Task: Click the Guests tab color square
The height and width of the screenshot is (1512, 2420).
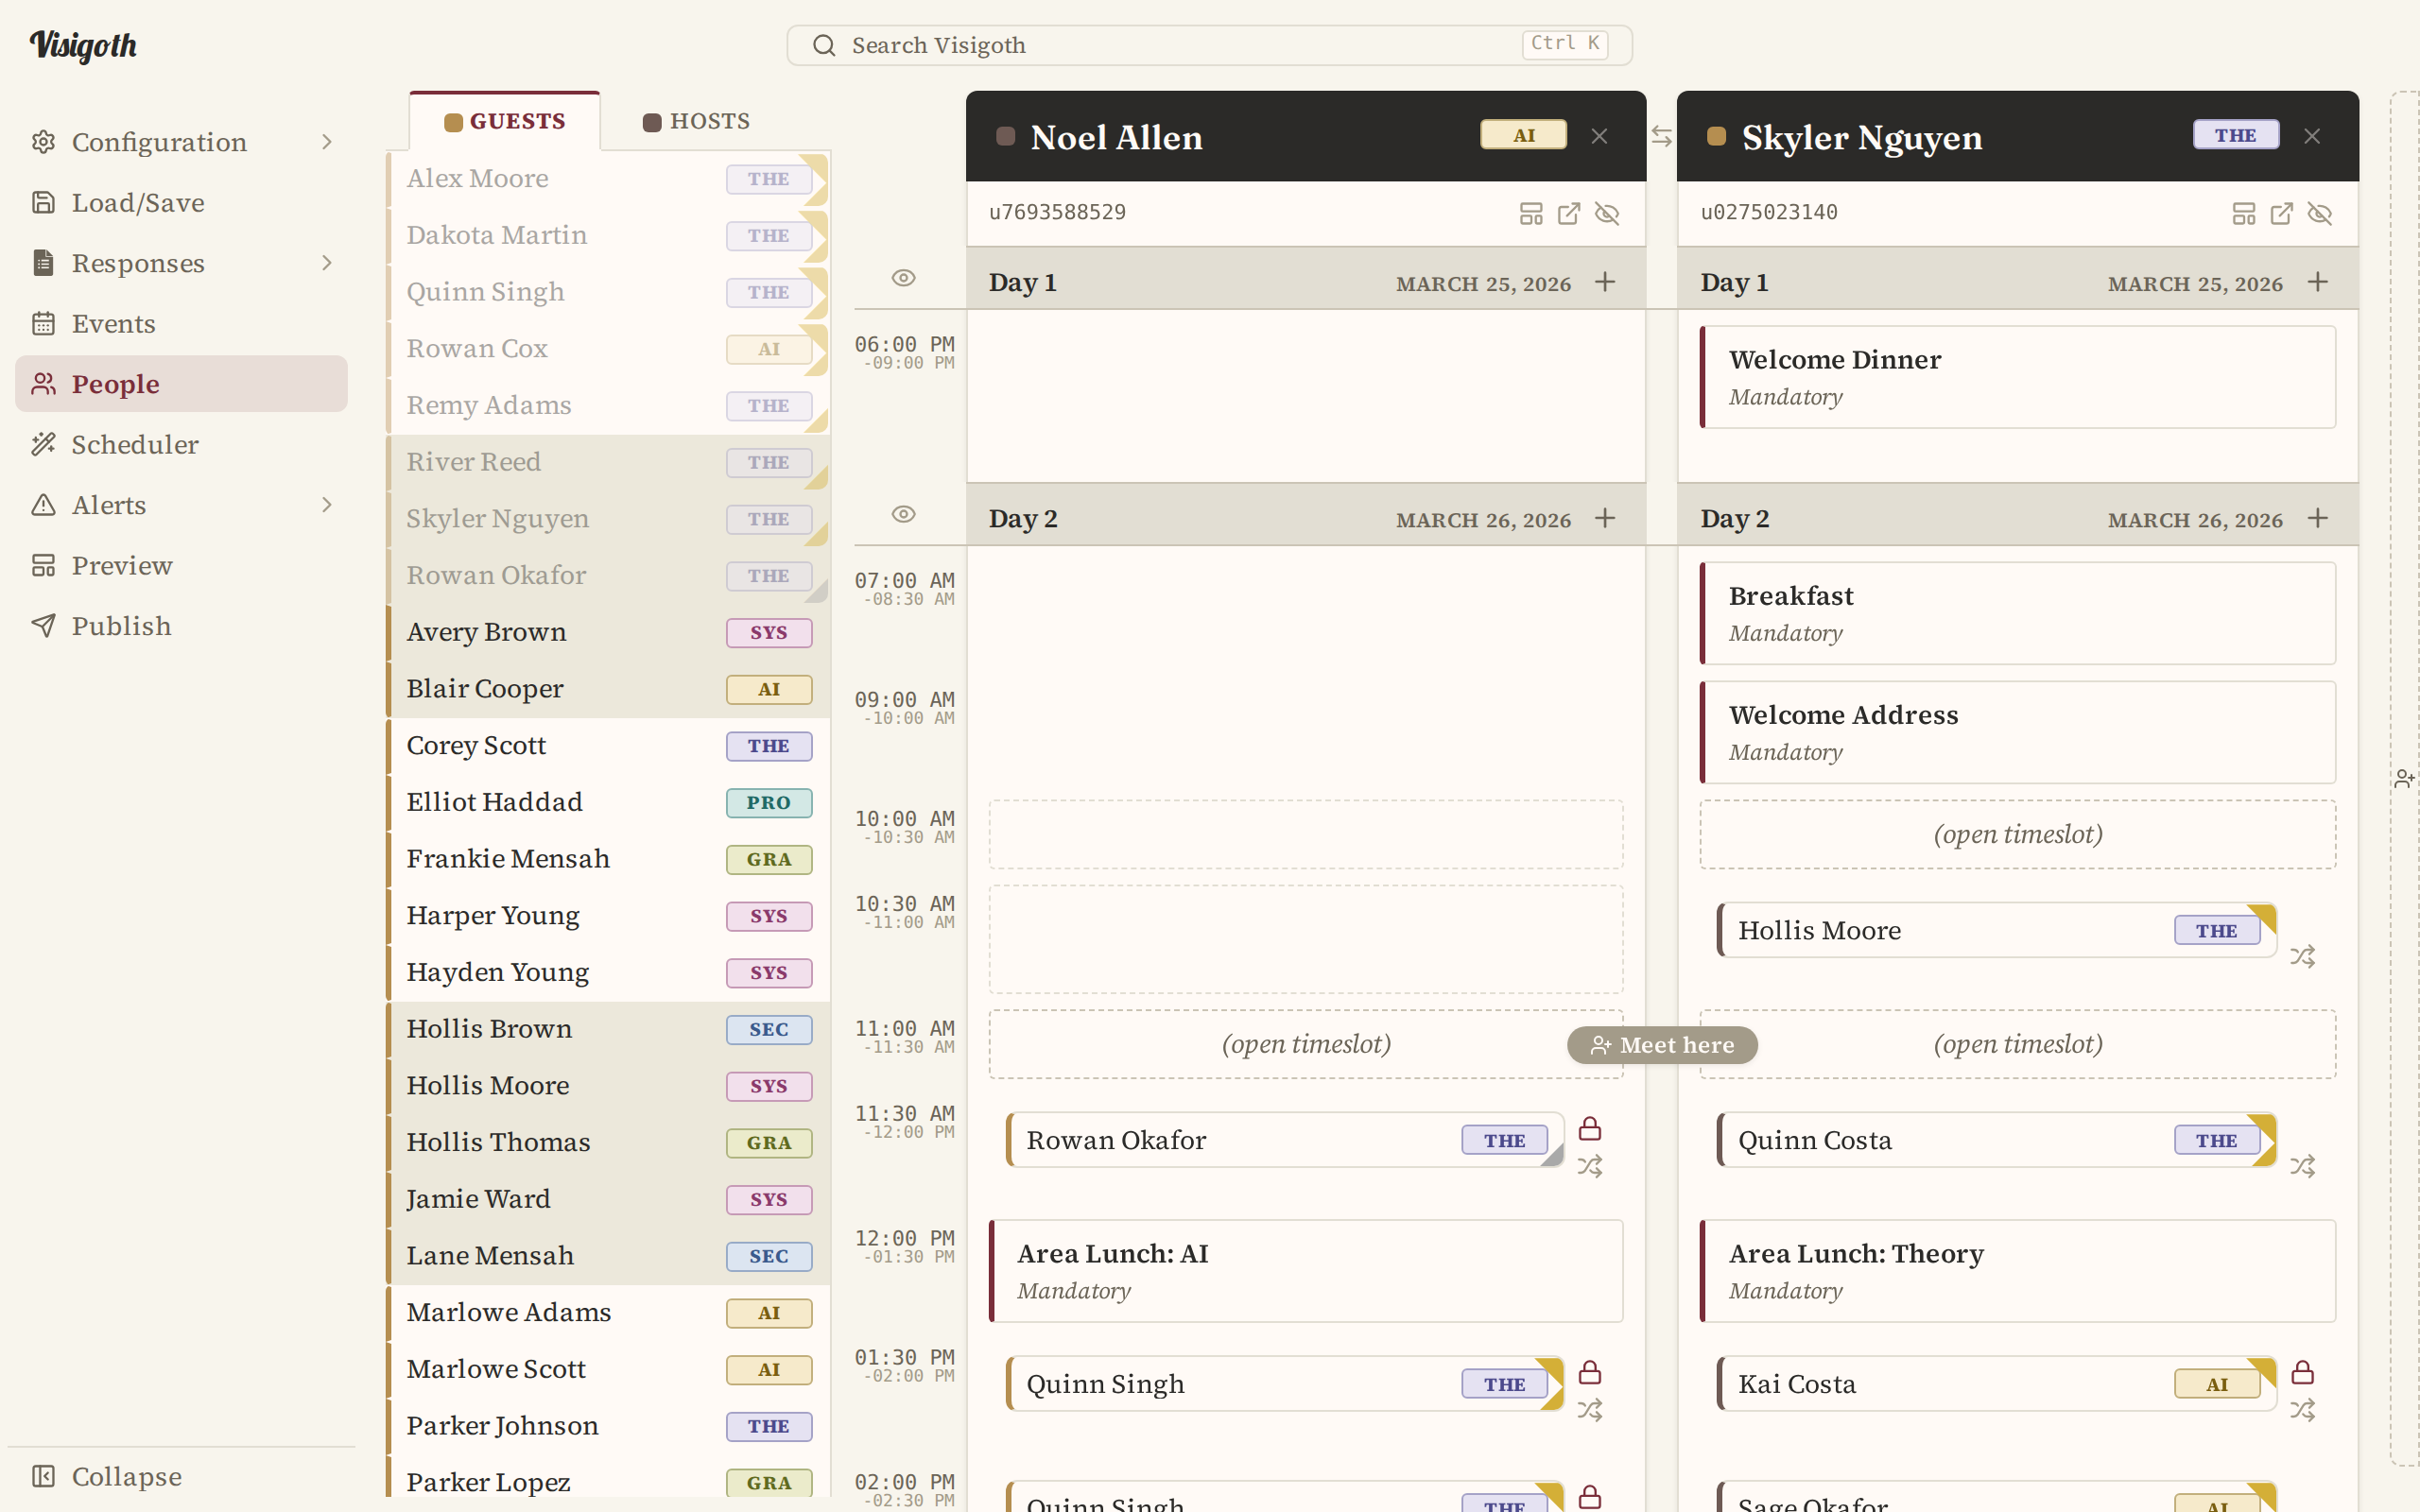Action: pos(453,122)
